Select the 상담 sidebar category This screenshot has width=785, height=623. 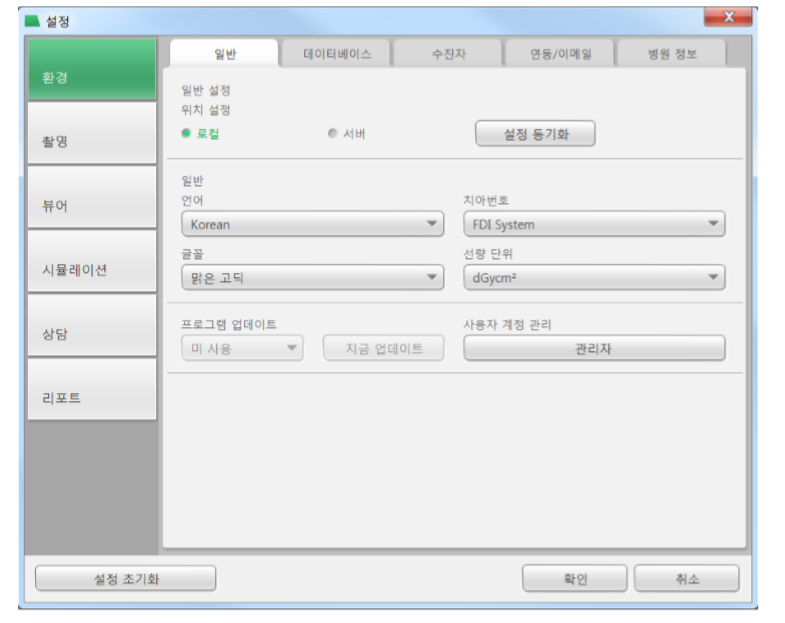click(x=92, y=326)
